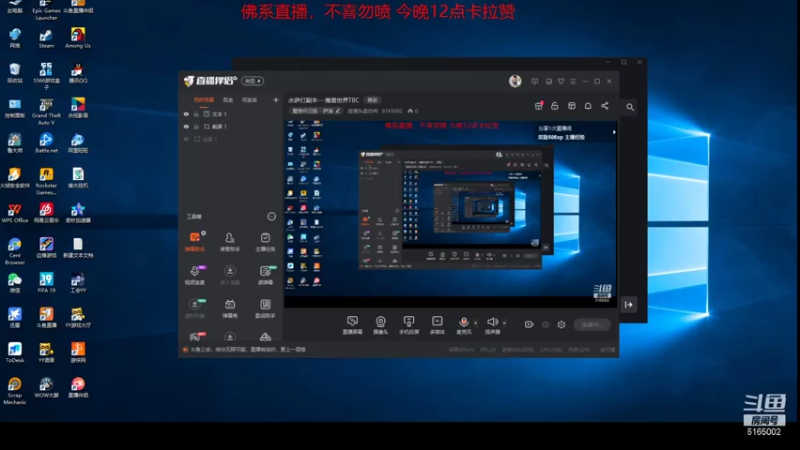The width and height of the screenshot is (800, 450).
Task: Click the Scrap Mechanic desktop icon
Action: pyautogui.click(x=15, y=391)
